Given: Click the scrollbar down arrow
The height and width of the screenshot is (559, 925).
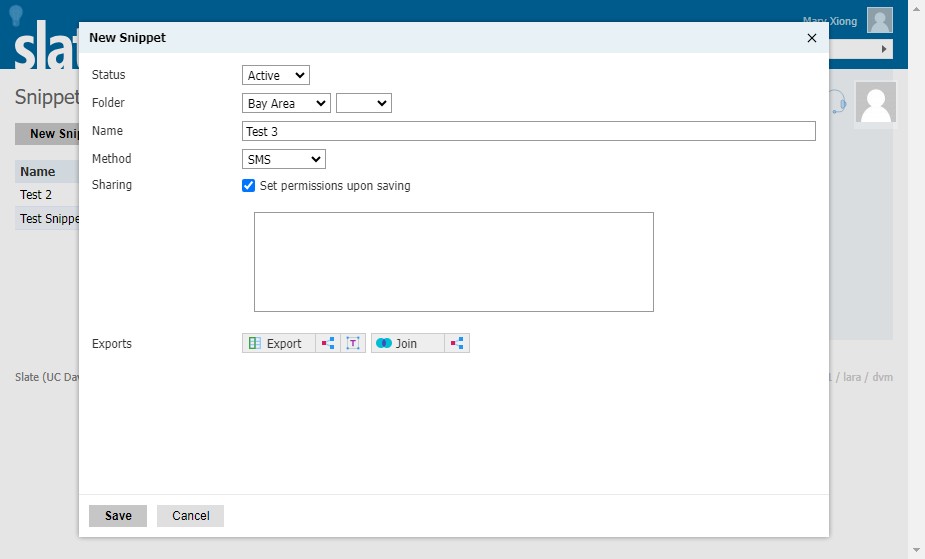Looking at the screenshot, I should click(x=916, y=551).
